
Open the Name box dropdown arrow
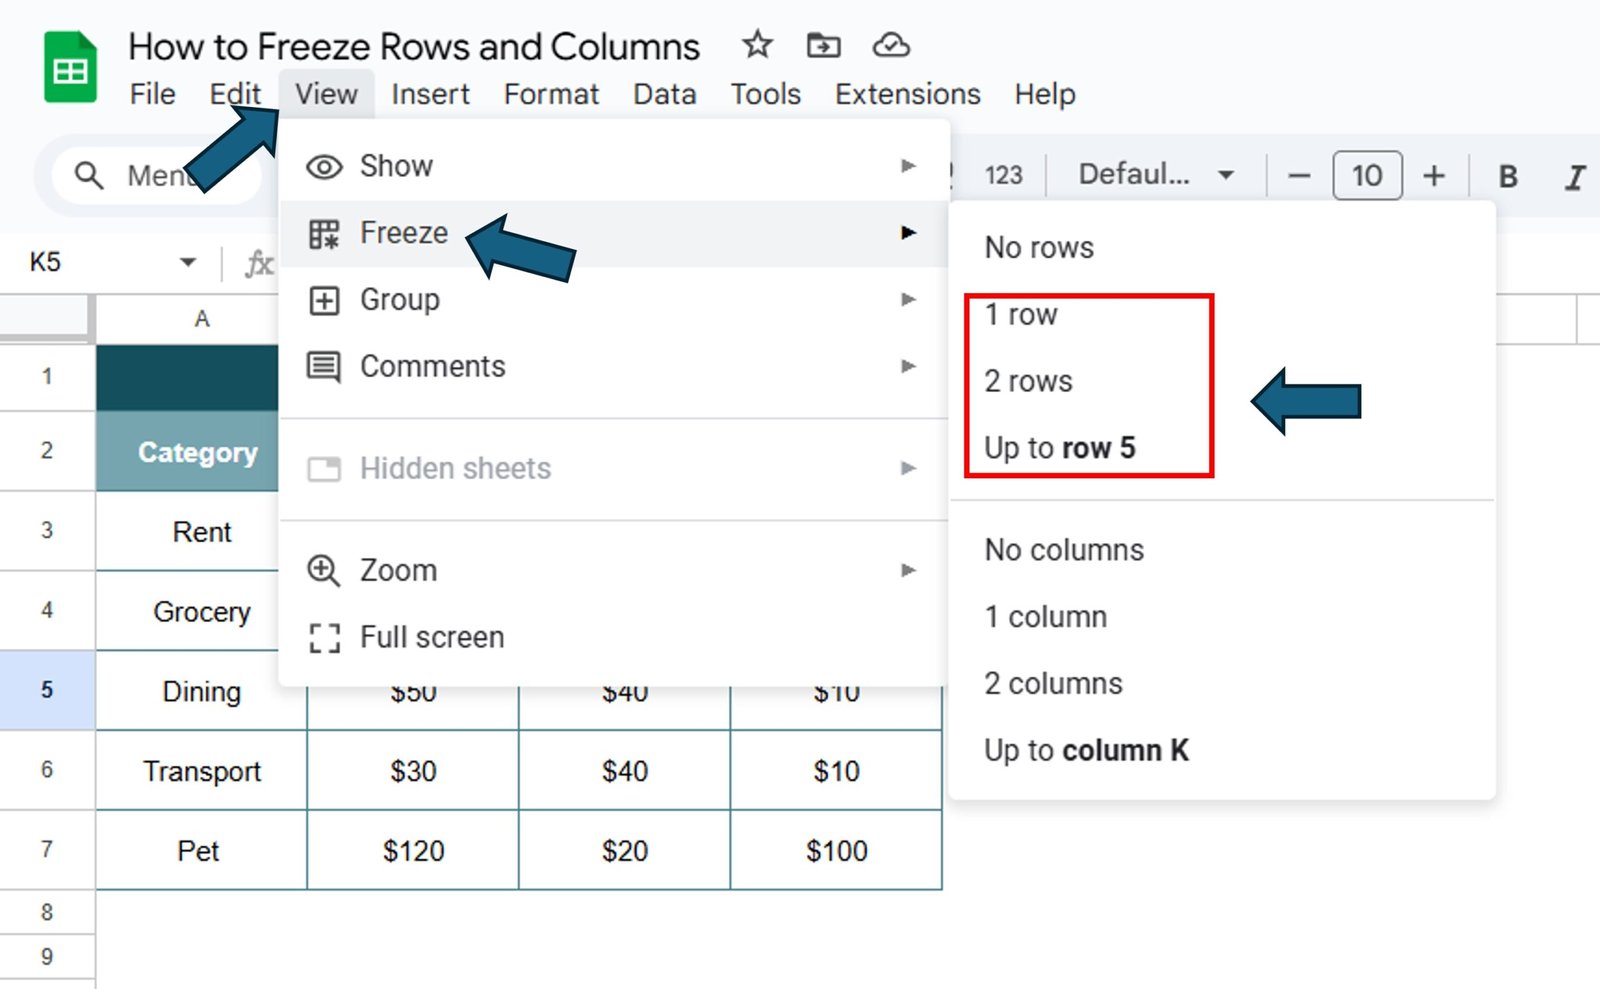tap(187, 263)
